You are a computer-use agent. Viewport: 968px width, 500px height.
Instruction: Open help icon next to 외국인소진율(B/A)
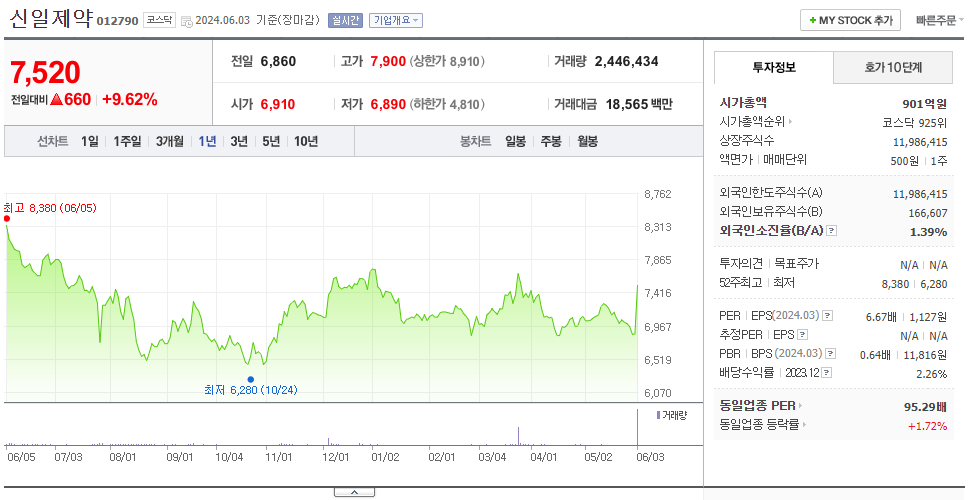pos(832,231)
